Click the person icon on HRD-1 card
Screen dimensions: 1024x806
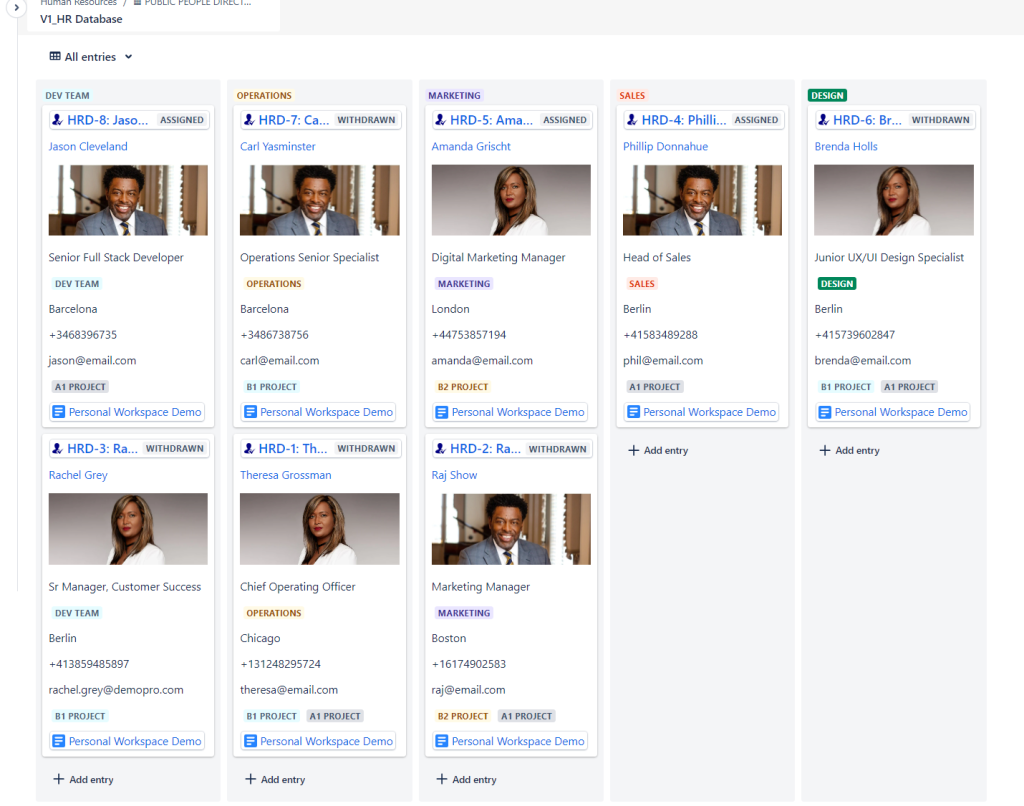(x=248, y=448)
